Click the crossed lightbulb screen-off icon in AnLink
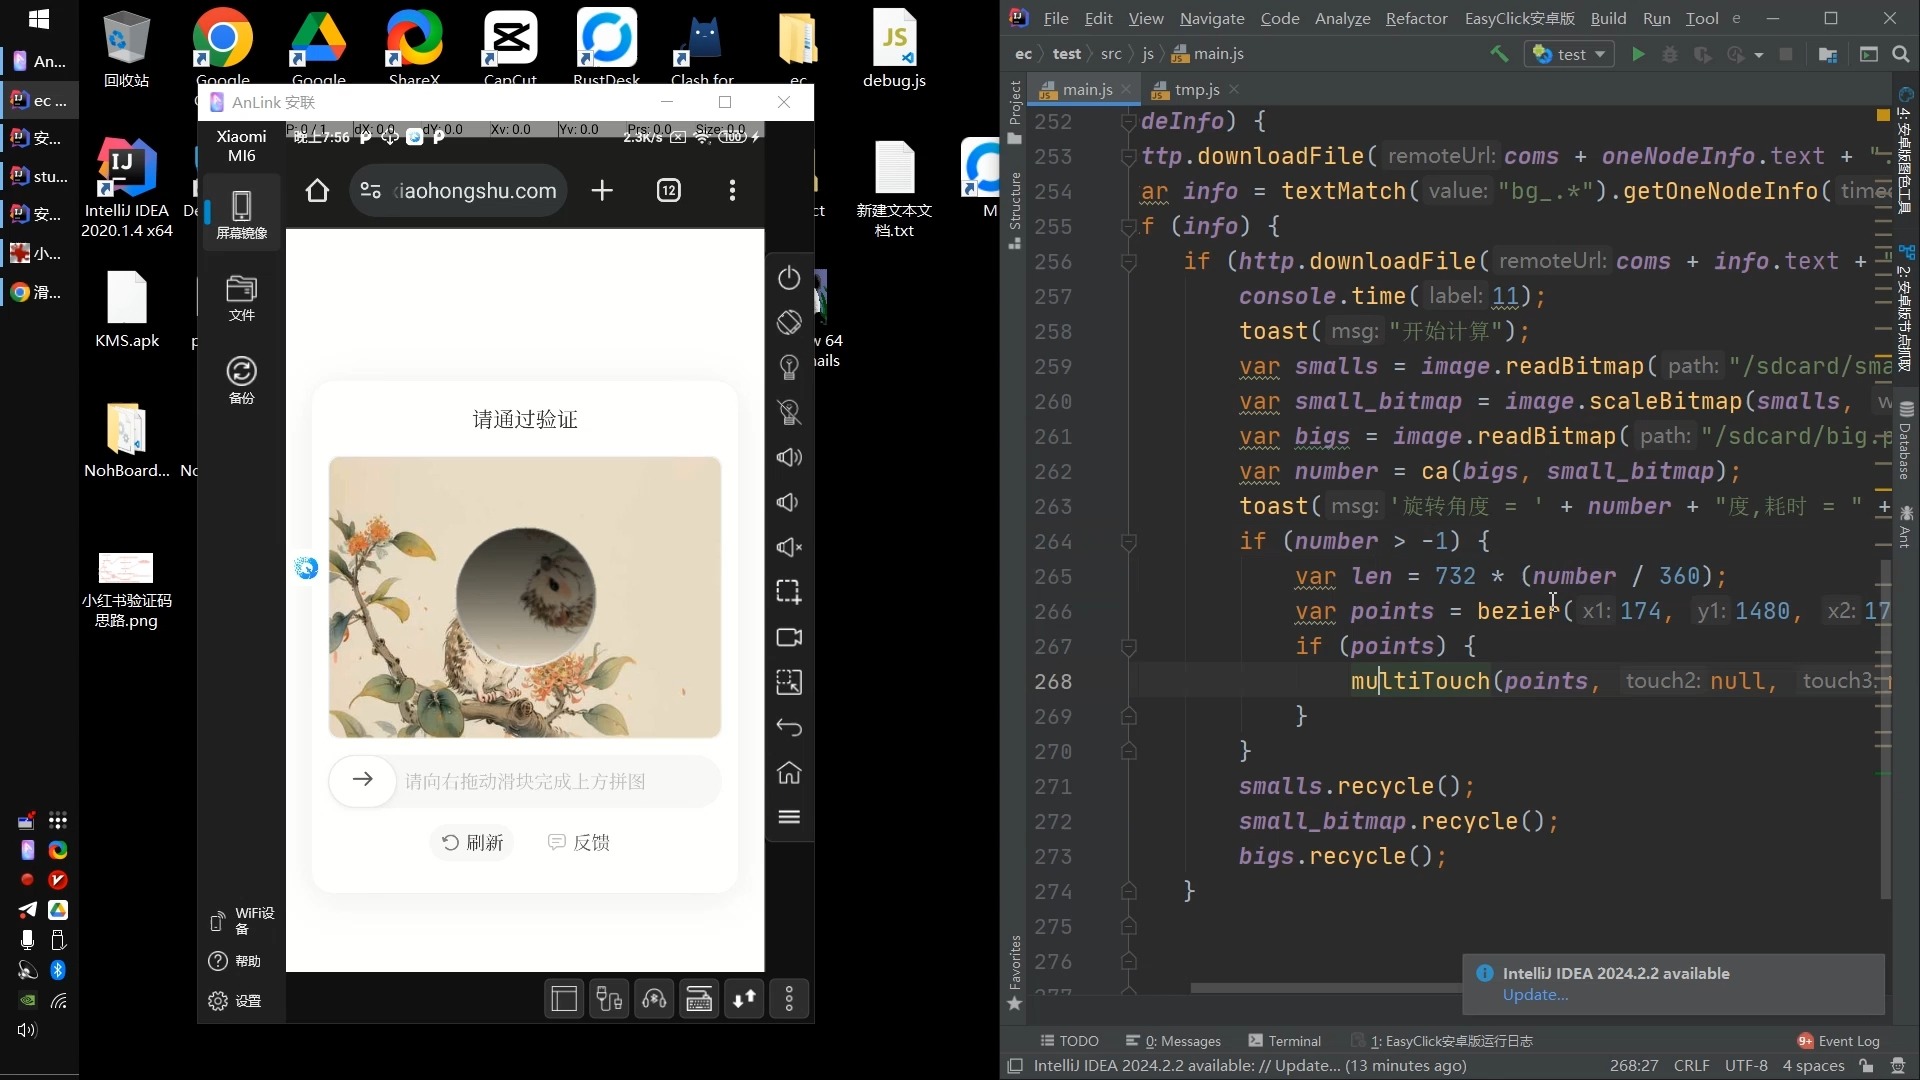This screenshot has height=1080, width=1920. (x=789, y=412)
